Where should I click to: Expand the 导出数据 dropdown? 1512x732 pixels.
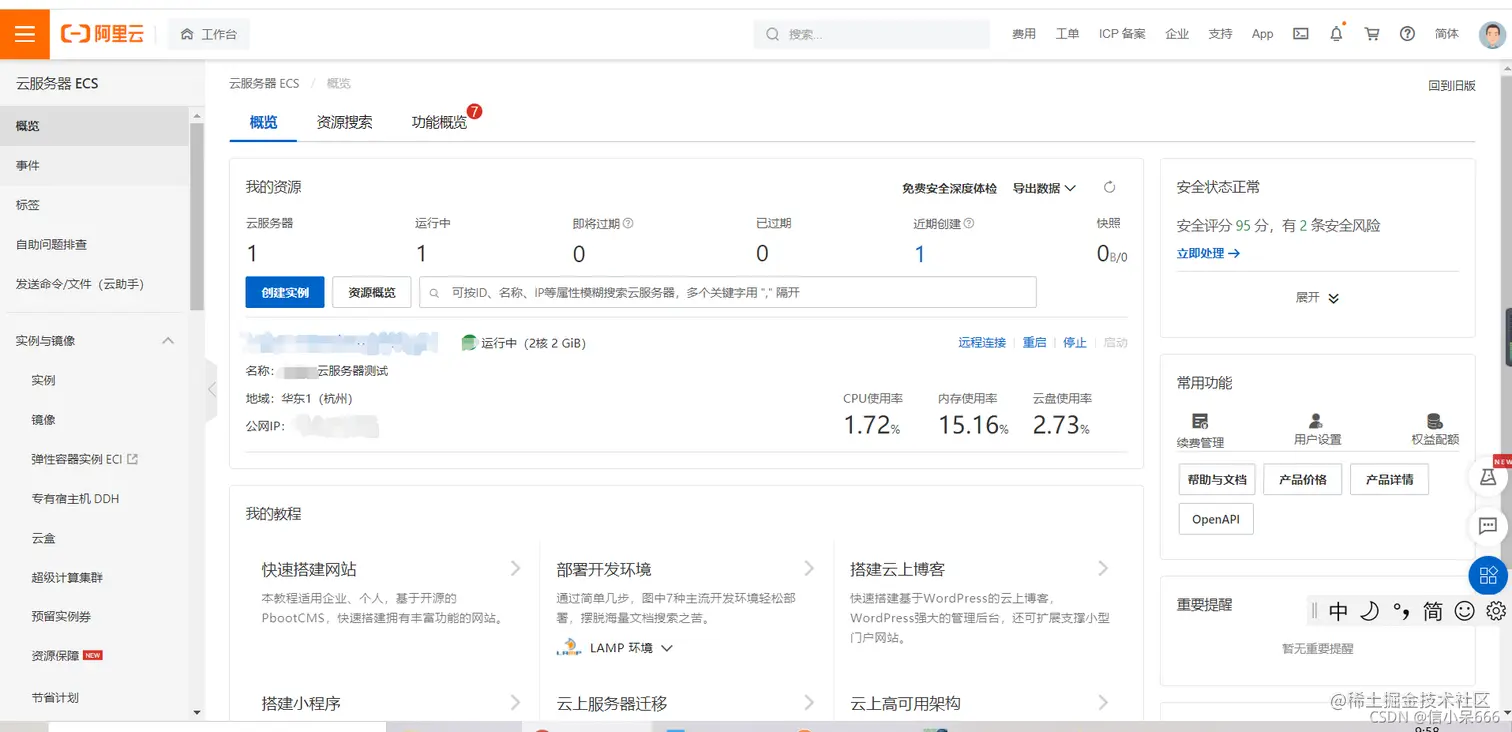[x=1044, y=187]
